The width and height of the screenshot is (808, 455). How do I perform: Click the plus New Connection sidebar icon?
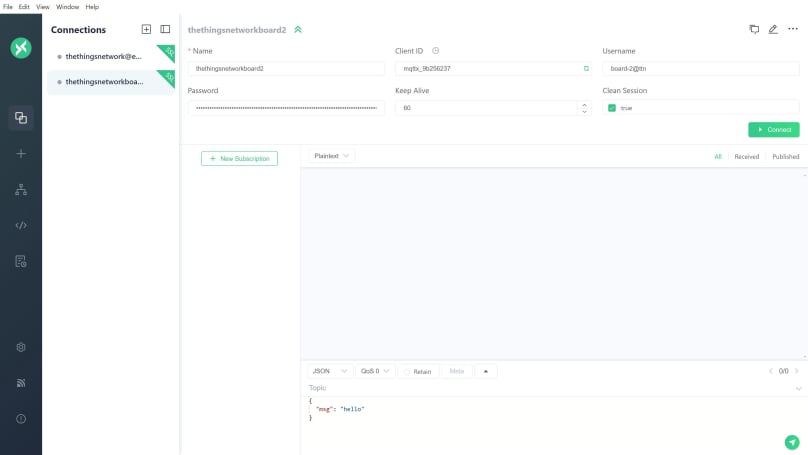pos(21,154)
